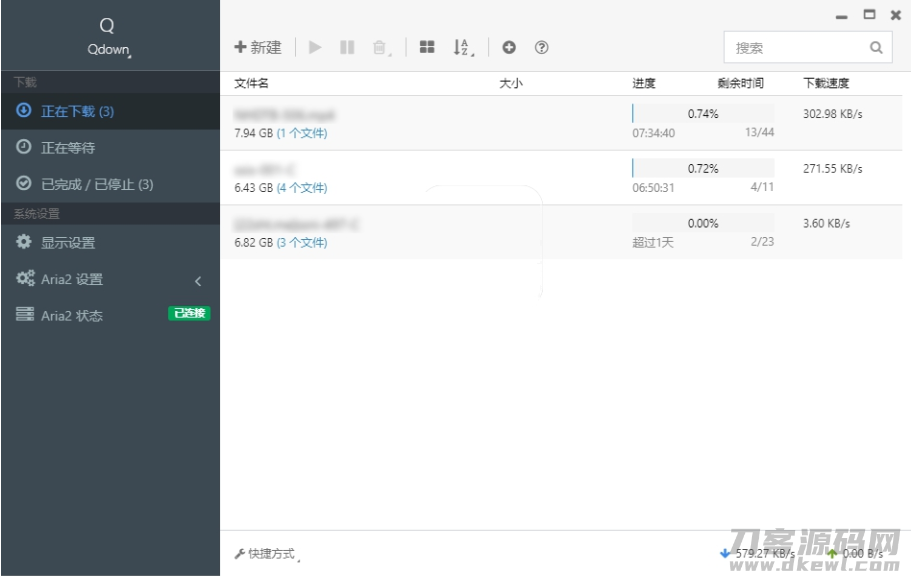Click the 271.55 KB/s speed value
The width and height of the screenshot is (911, 577).
pos(833,169)
